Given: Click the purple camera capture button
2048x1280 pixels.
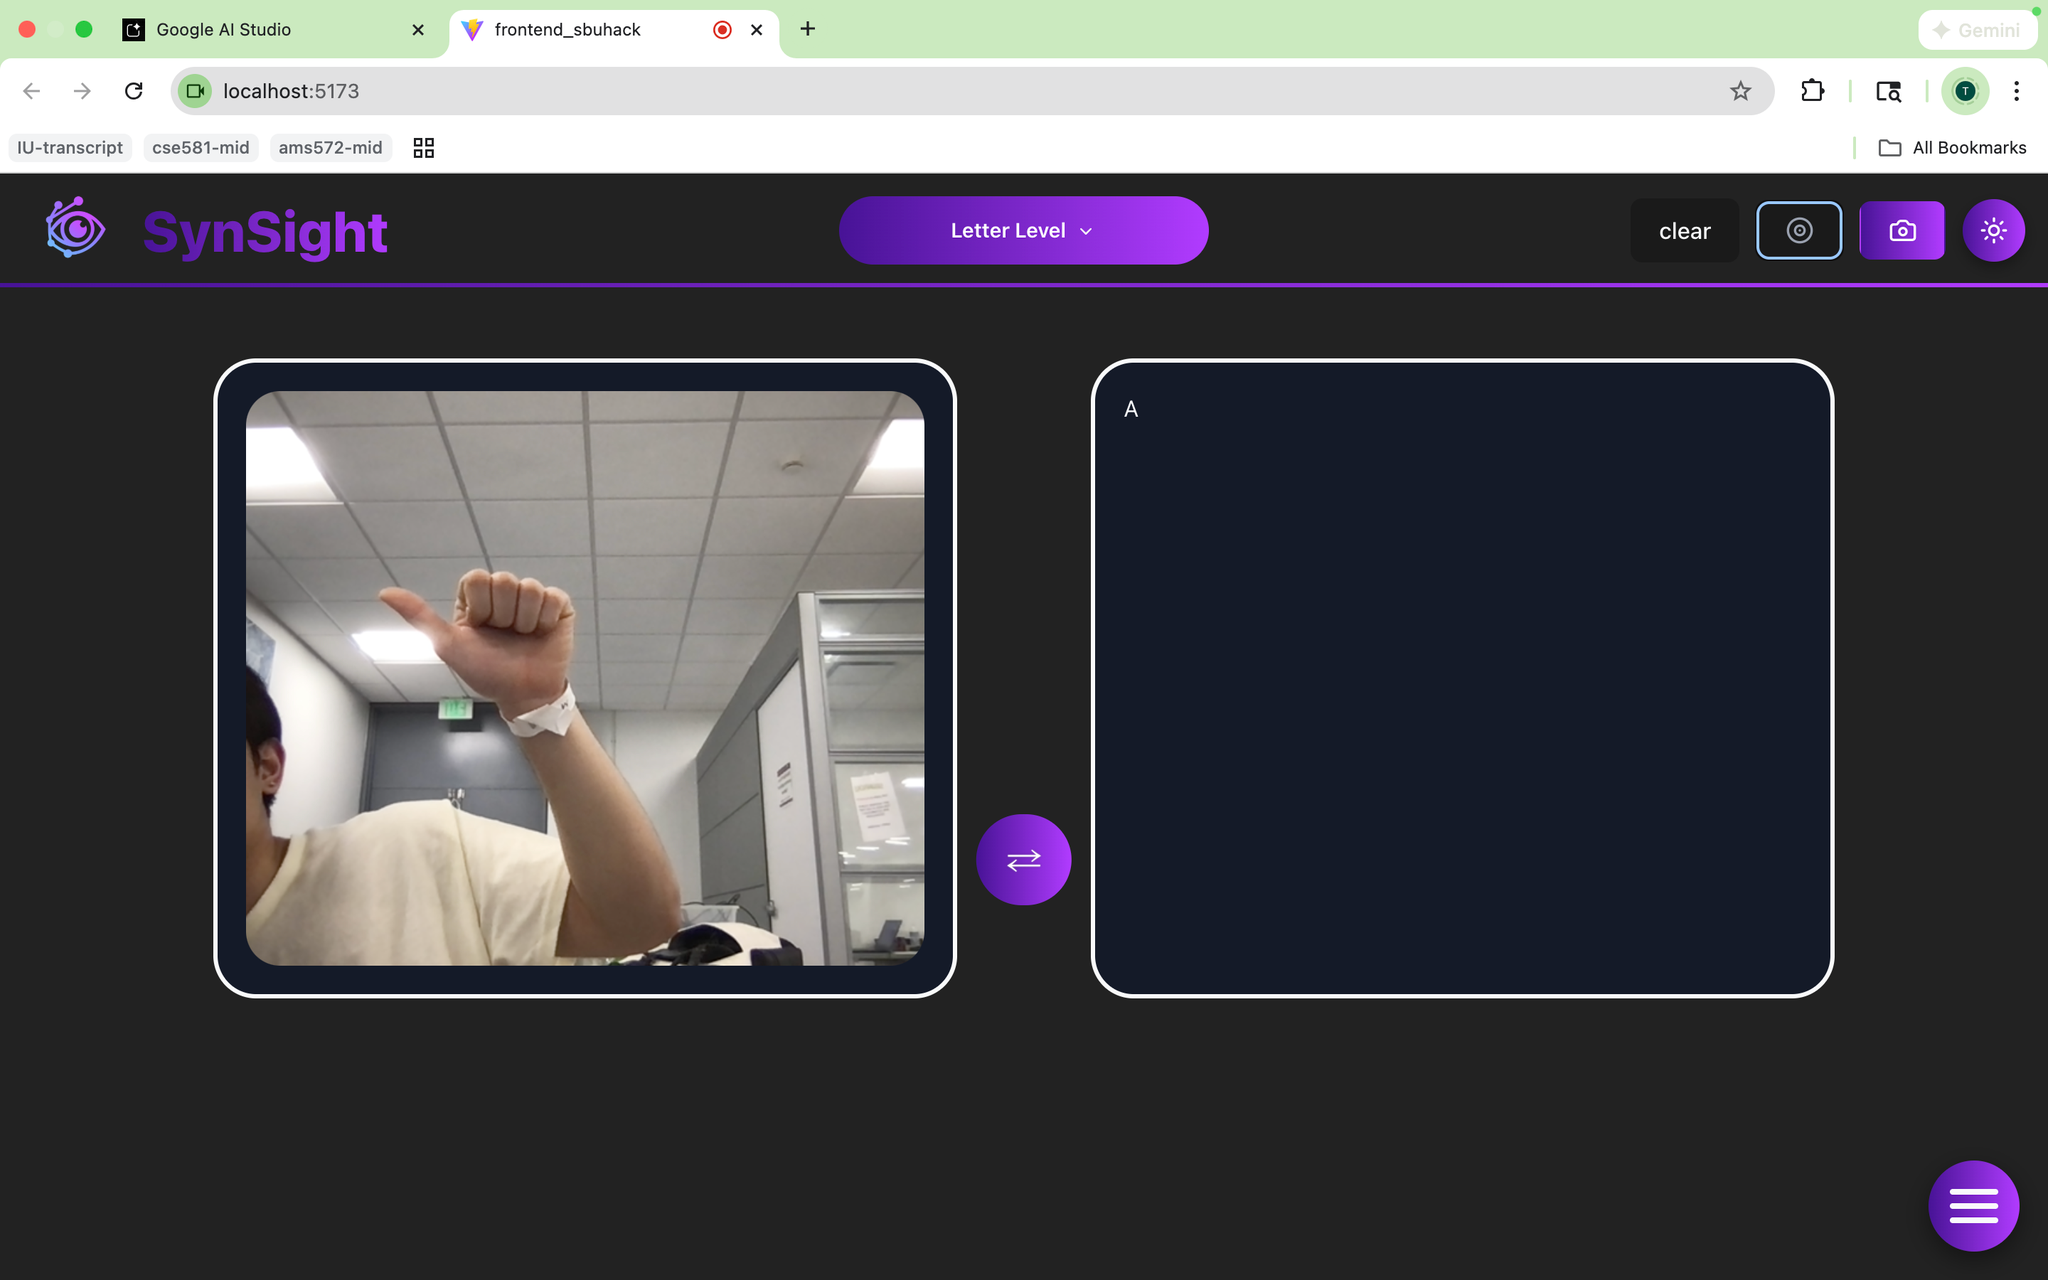Looking at the screenshot, I should coord(1901,231).
